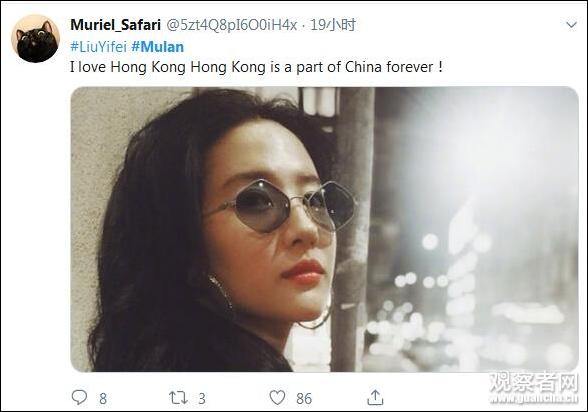Click the reply count number 8
588x412 pixels.
pyautogui.click(x=103, y=399)
